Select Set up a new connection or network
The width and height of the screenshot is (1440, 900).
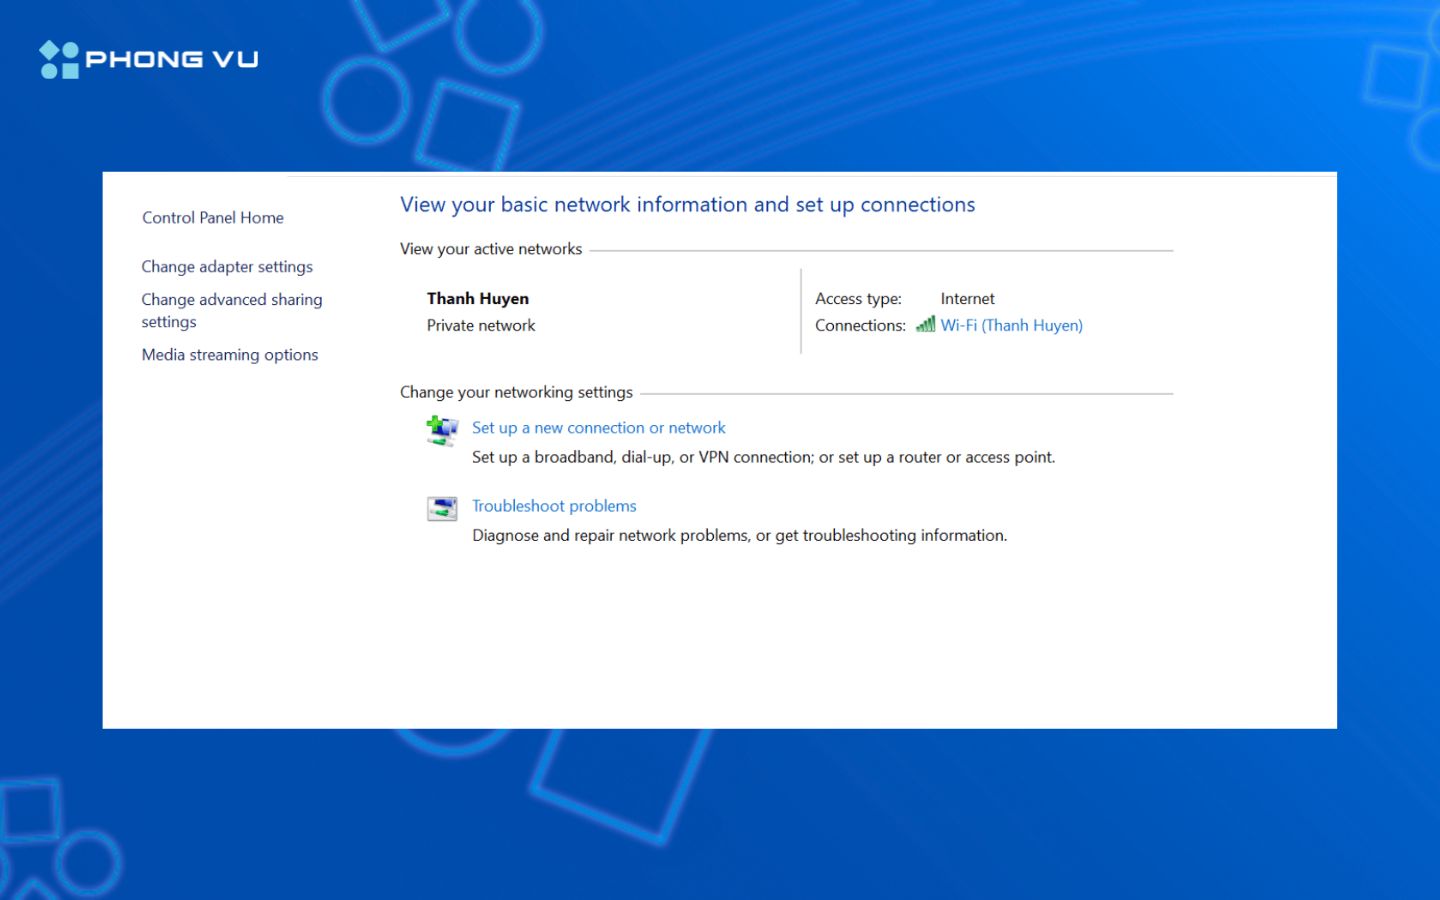(x=598, y=427)
